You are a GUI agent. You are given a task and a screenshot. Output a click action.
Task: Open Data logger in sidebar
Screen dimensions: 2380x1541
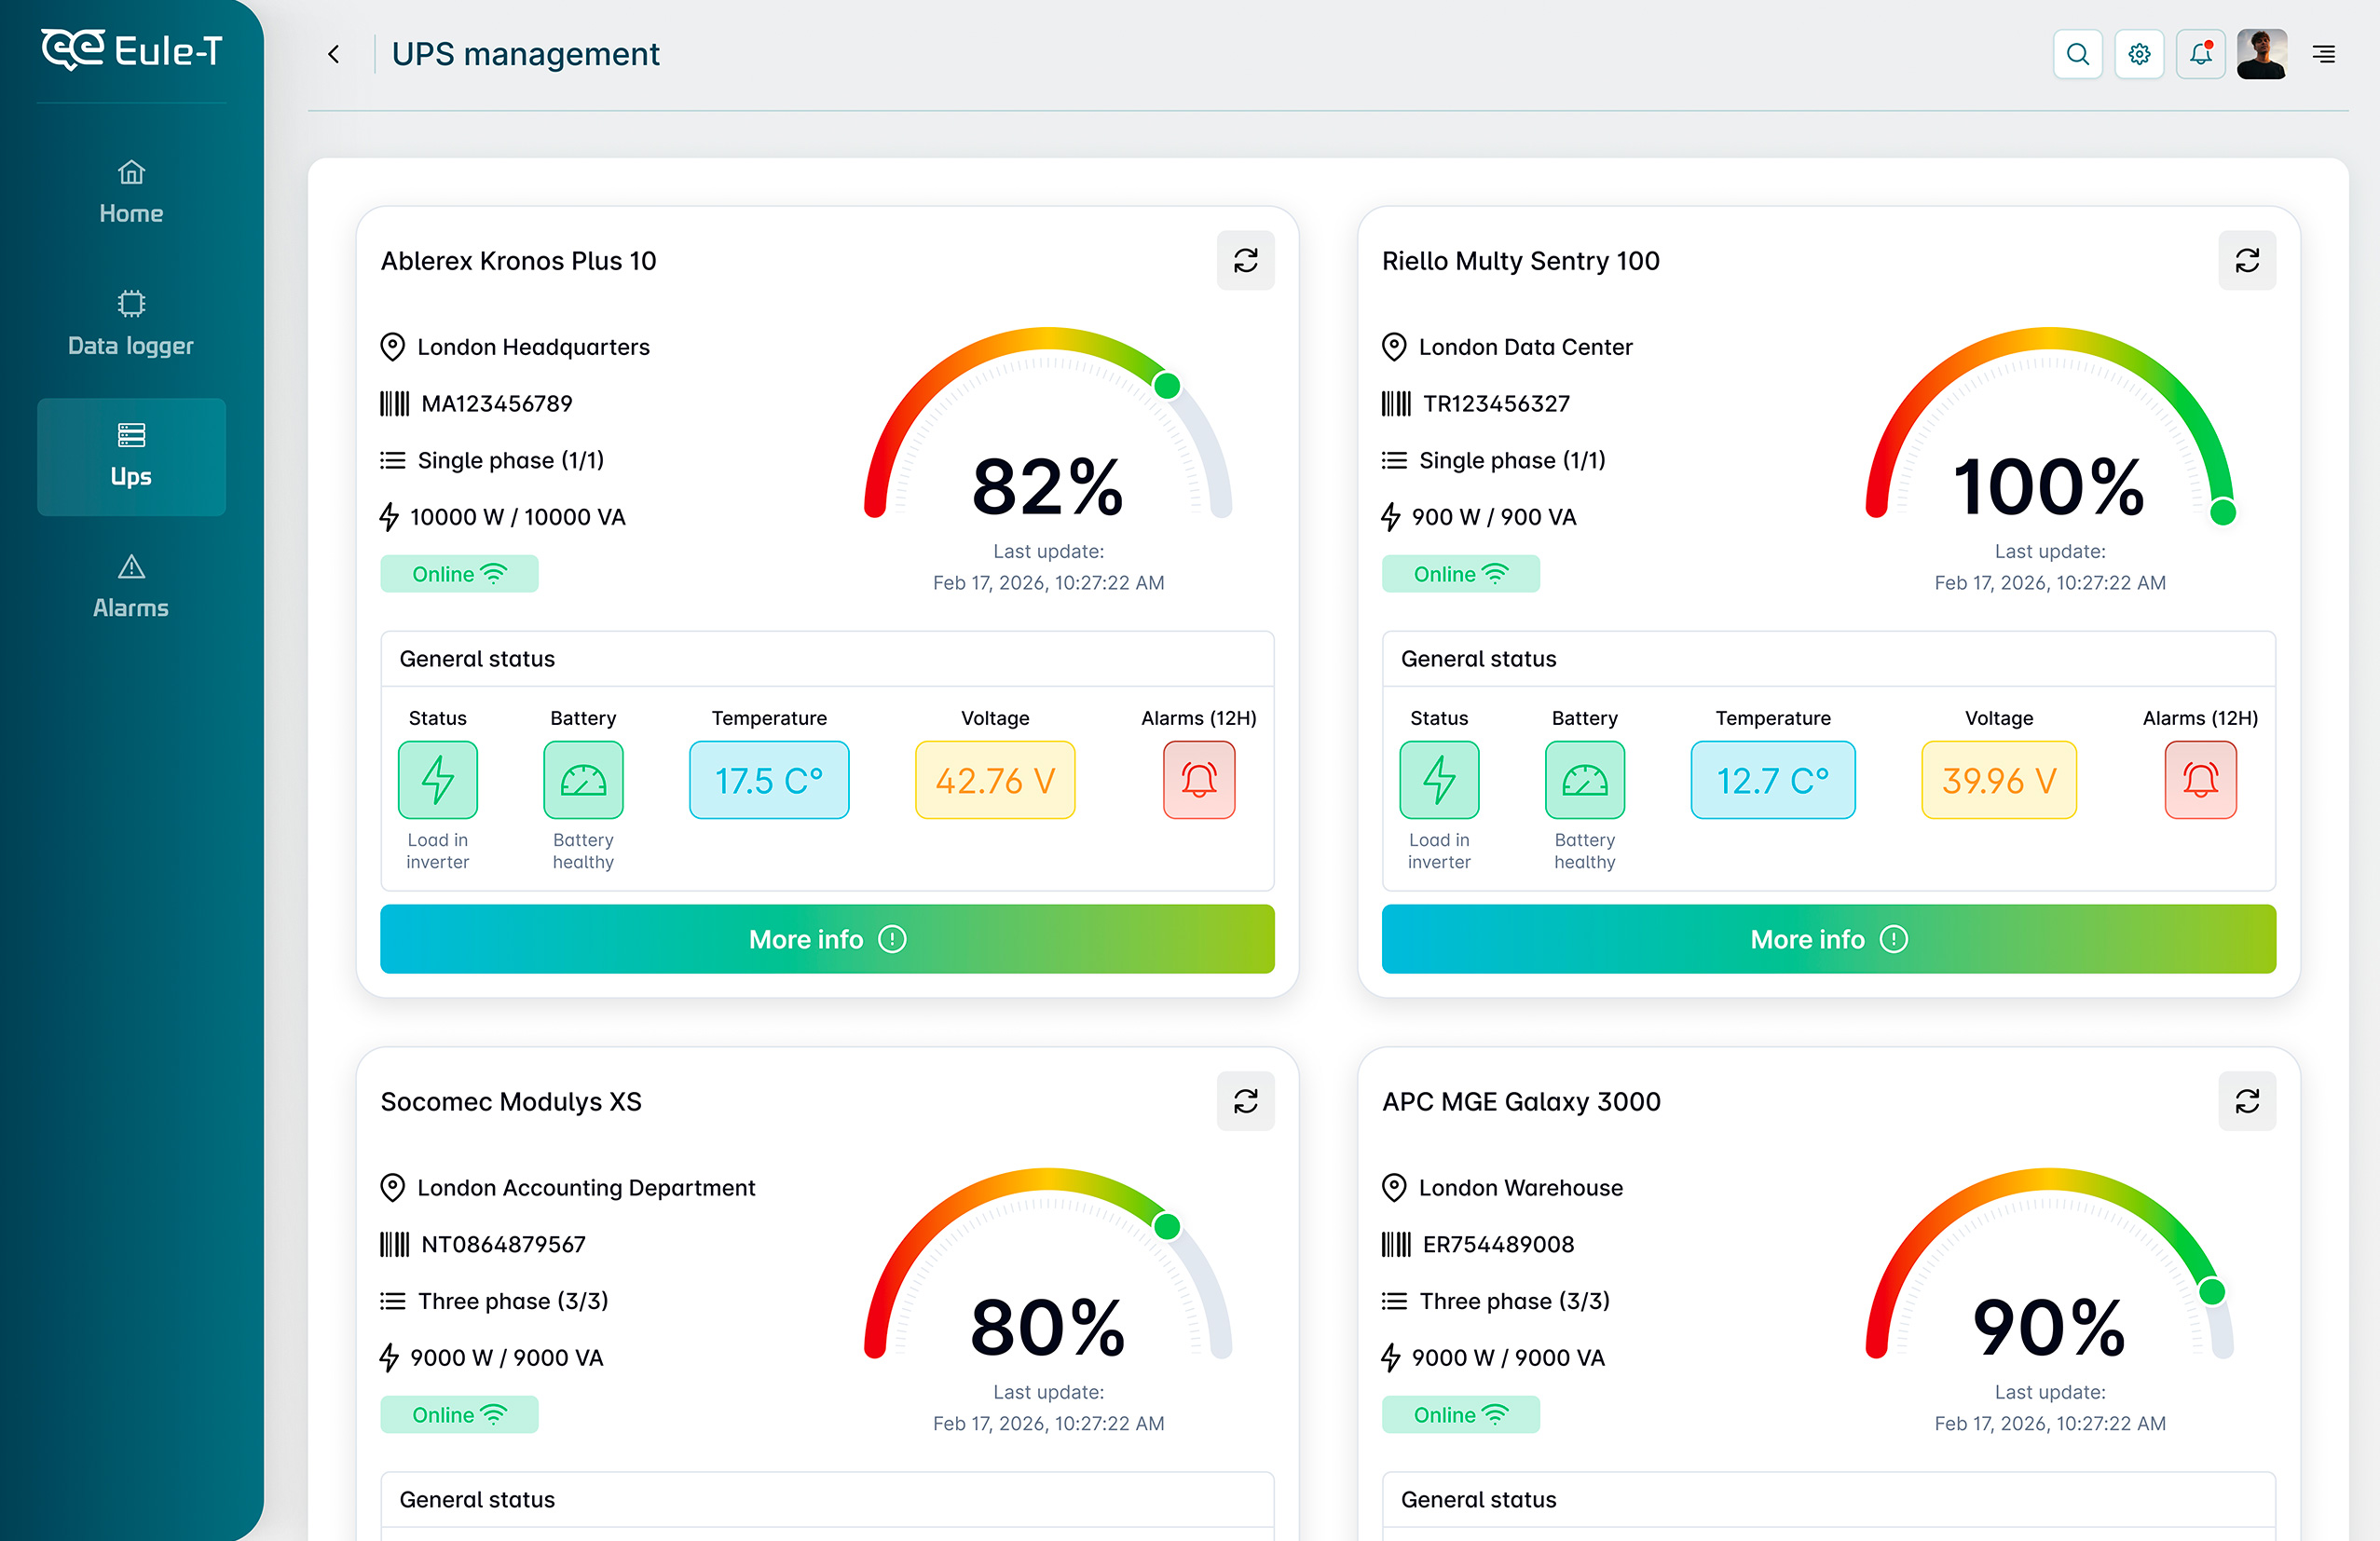click(131, 324)
